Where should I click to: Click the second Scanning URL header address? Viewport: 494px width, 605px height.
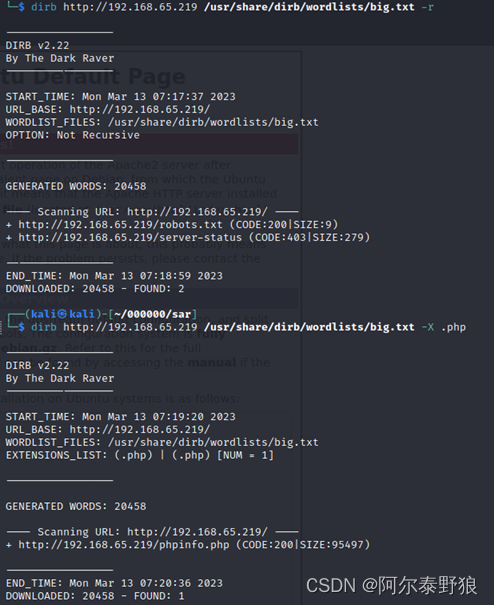tap(197, 532)
